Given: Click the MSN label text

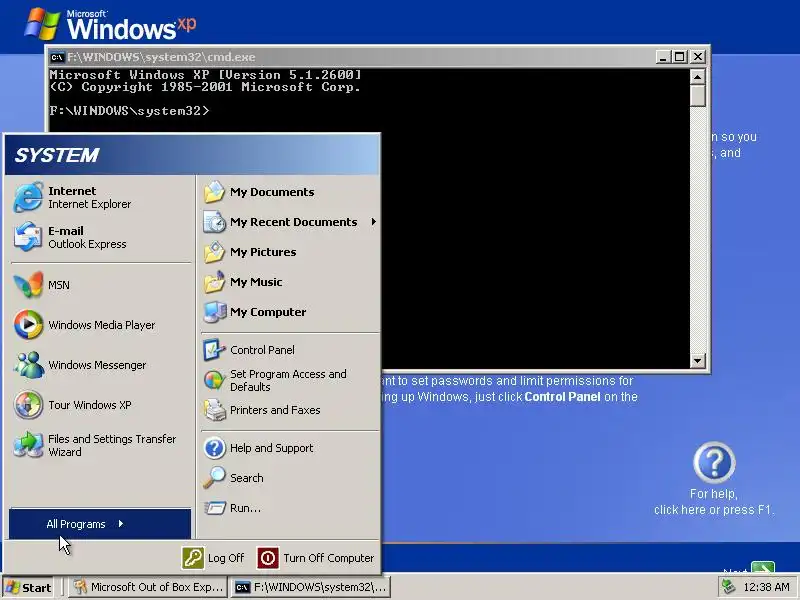Looking at the screenshot, I should tap(59, 285).
